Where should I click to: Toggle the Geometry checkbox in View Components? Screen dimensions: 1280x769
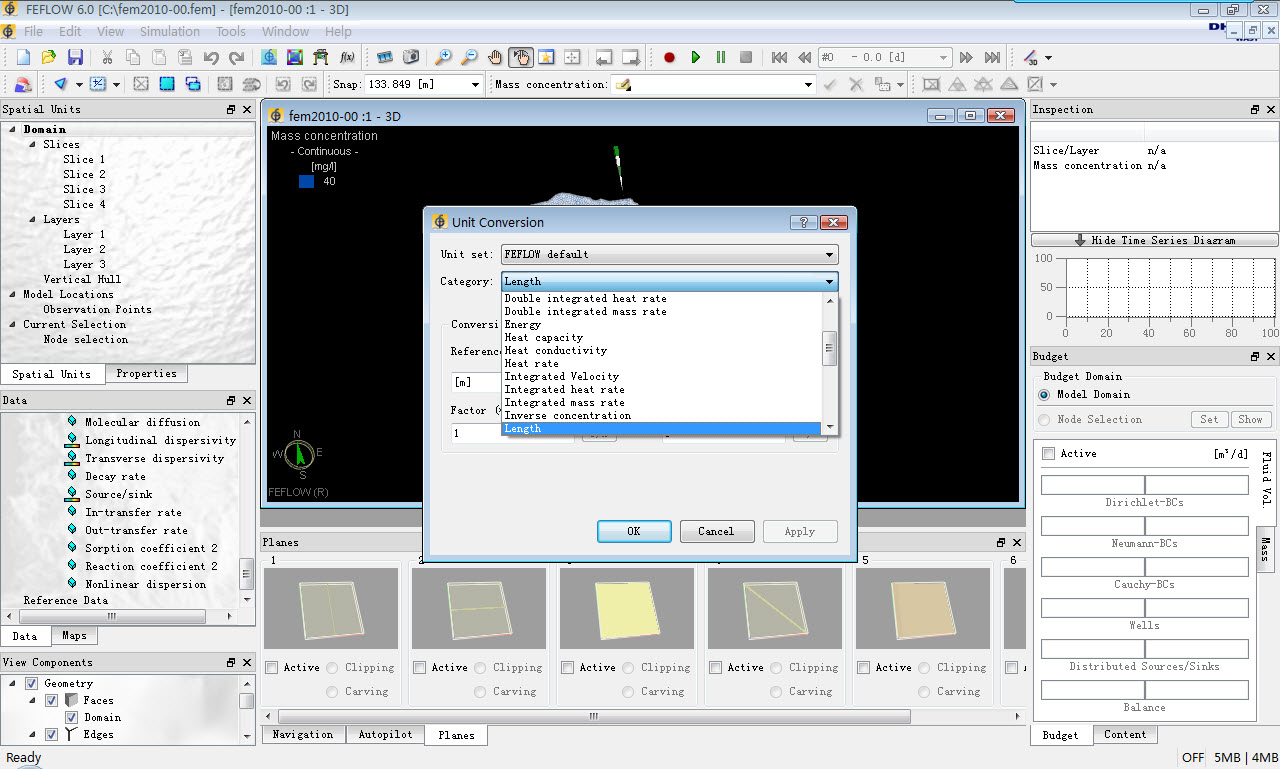pos(31,683)
